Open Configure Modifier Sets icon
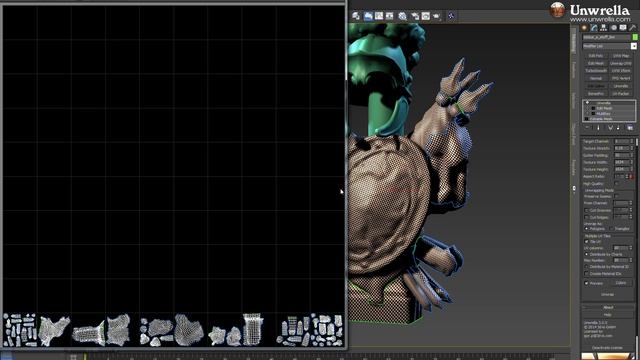Viewport: 640px width, 360px height. coord(630,128)
